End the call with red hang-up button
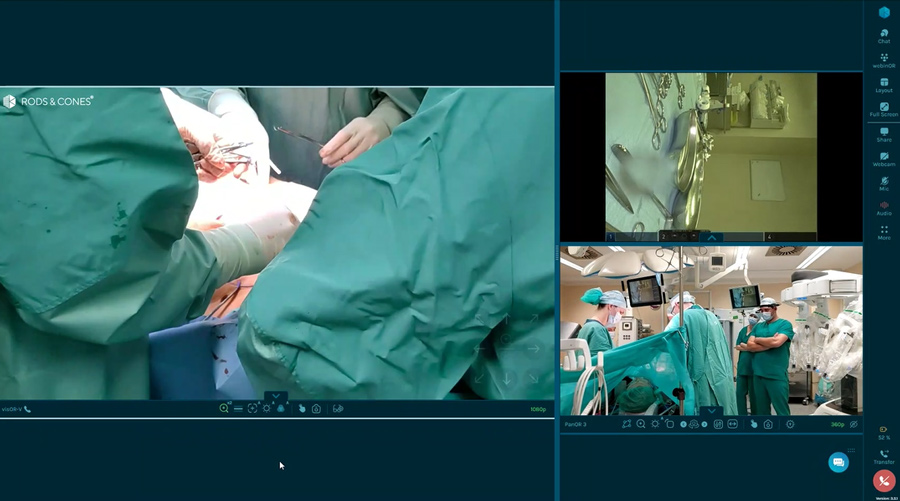Screen dimensions: 900x501 click(884, 480)
